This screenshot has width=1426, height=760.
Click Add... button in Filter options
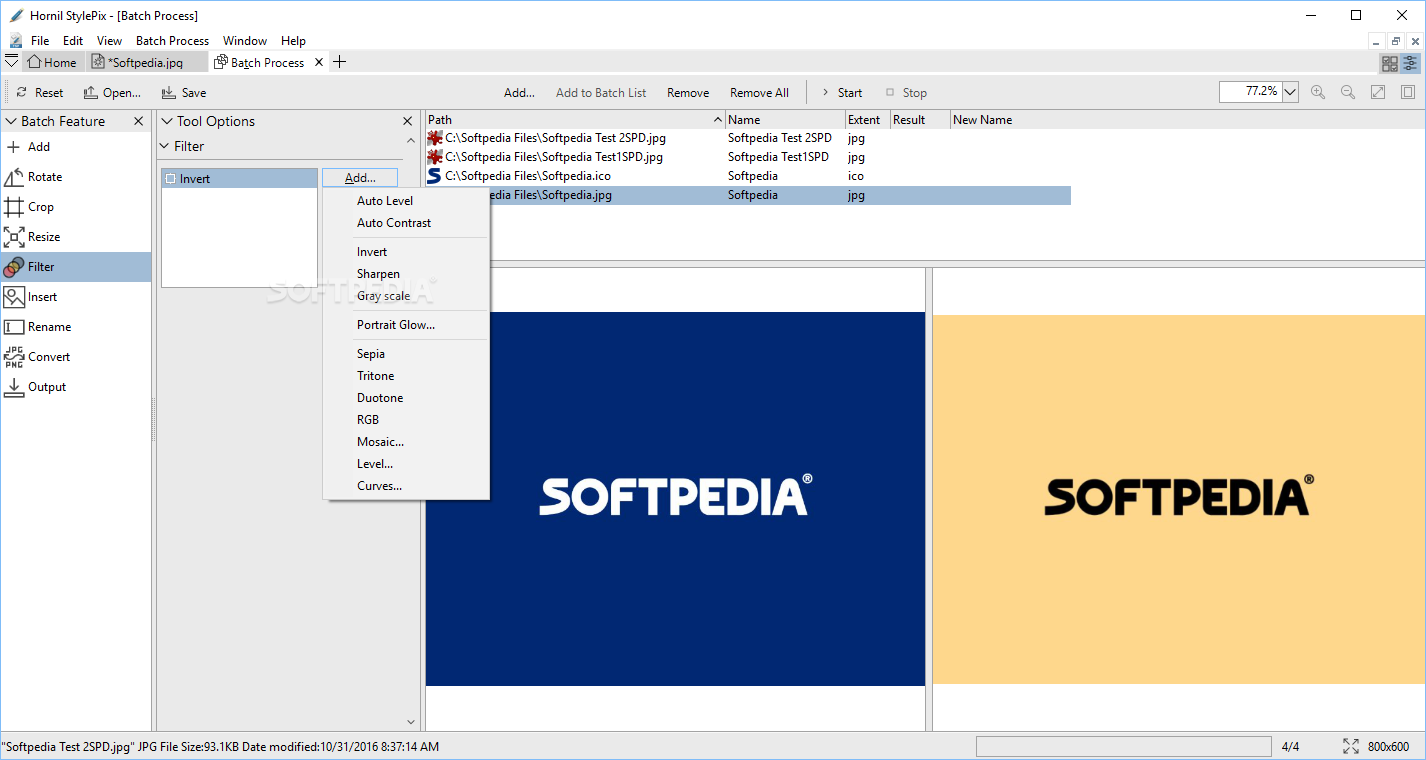coord(360,178)
